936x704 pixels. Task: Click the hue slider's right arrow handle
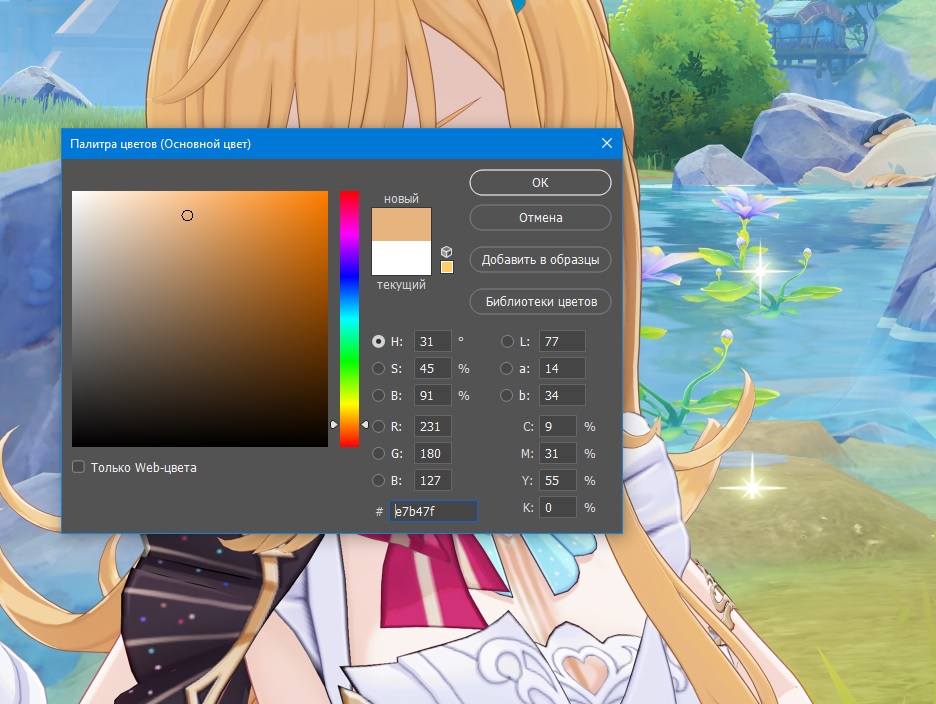point(365,425)
